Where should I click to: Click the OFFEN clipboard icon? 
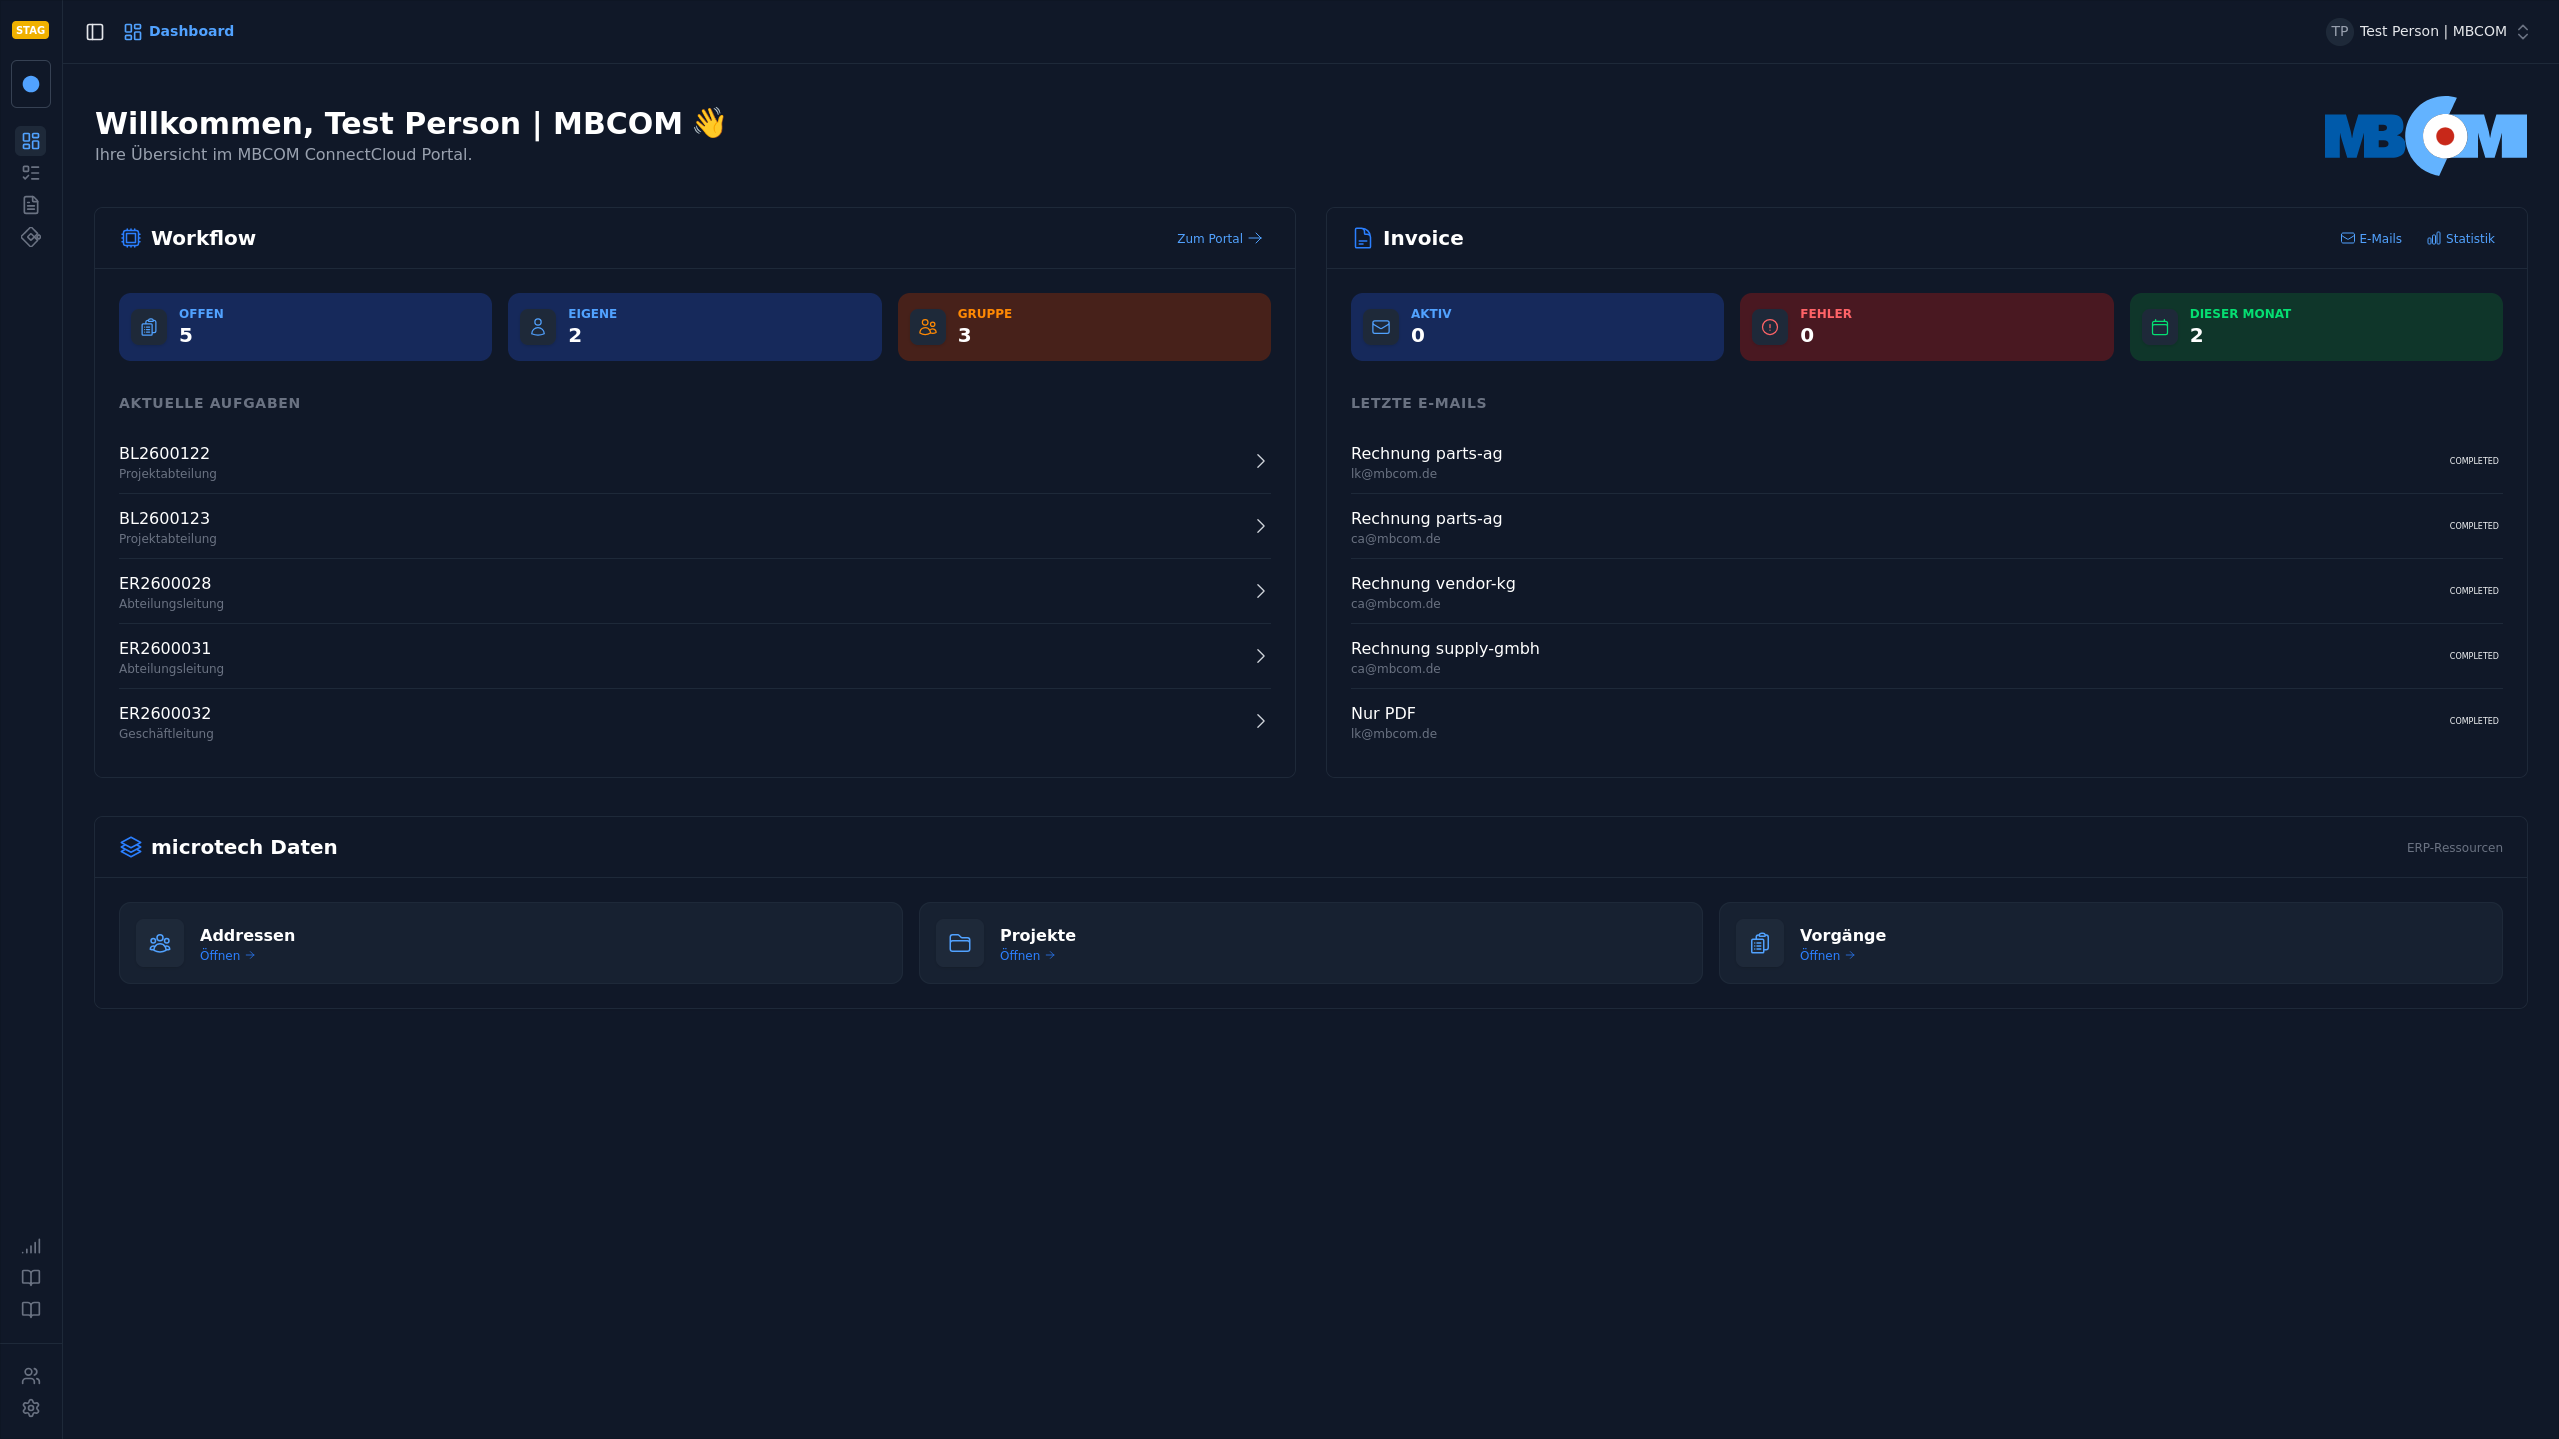(149, 327)
